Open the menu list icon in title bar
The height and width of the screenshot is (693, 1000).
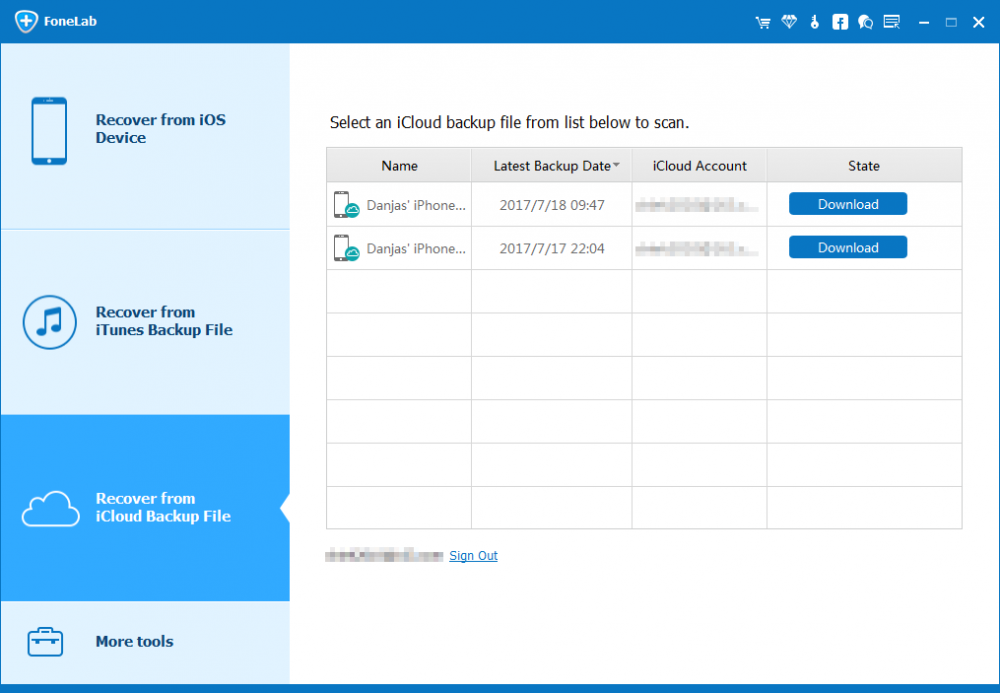(891, 22)
